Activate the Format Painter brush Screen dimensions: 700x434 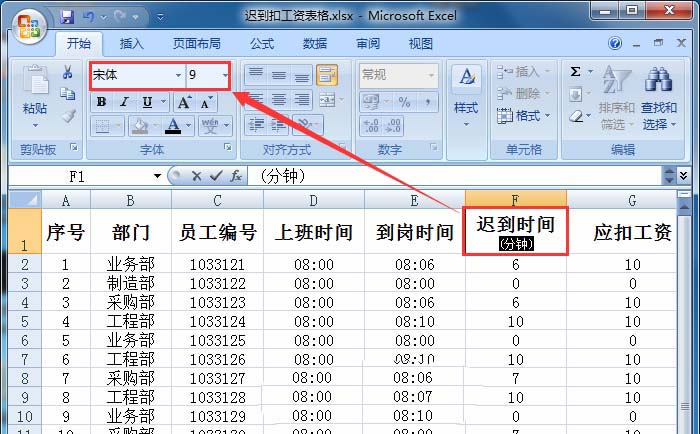pyautogui.click(x=68, y=116)
